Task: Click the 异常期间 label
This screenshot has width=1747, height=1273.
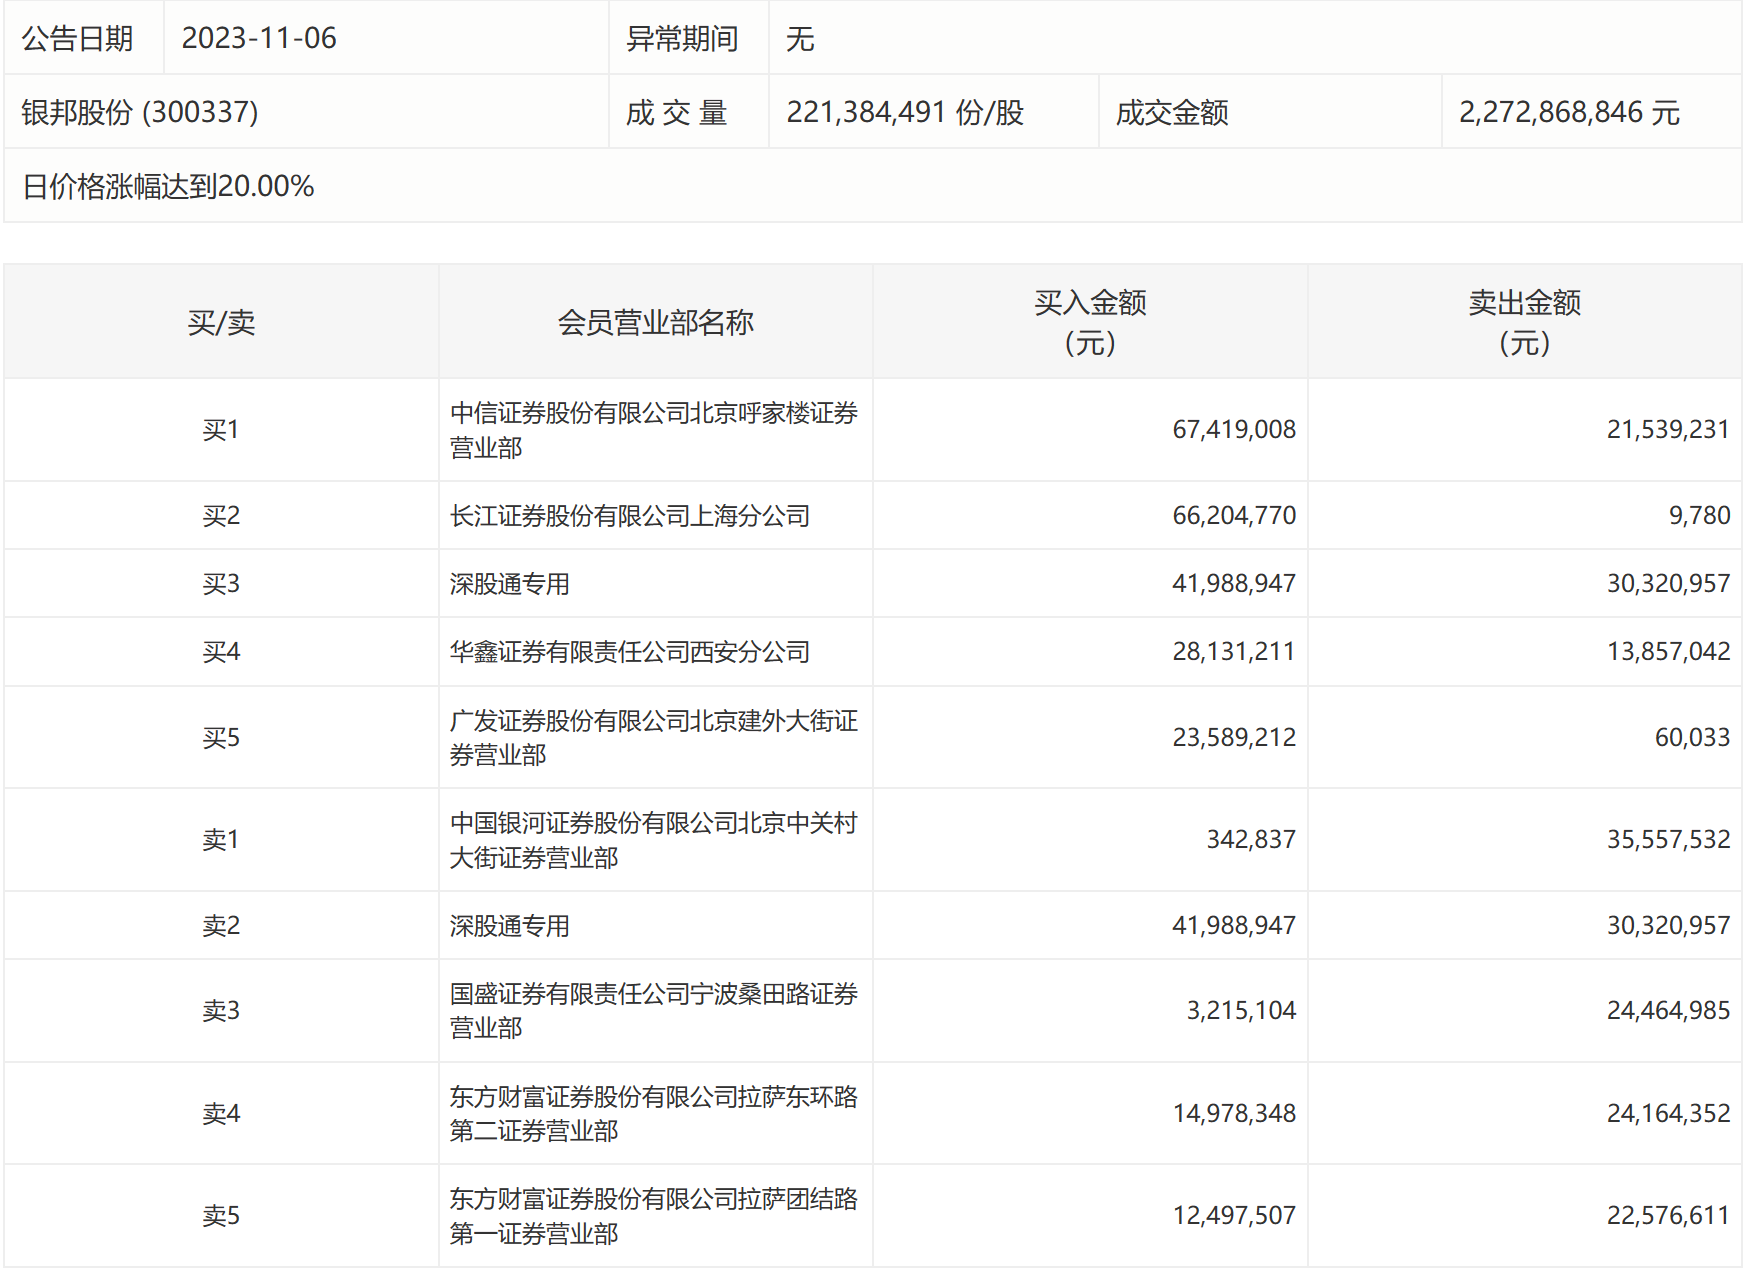Action: [x=682, y=38]
